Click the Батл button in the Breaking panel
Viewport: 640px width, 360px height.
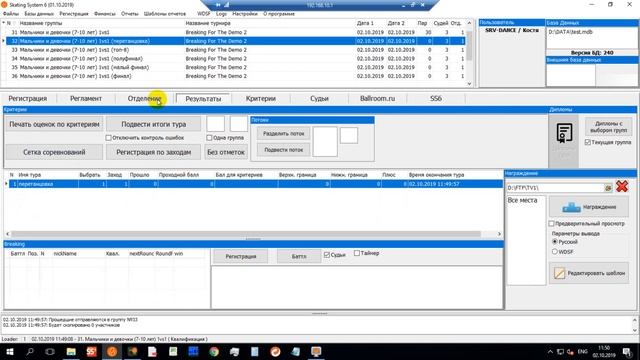point(299,256)
